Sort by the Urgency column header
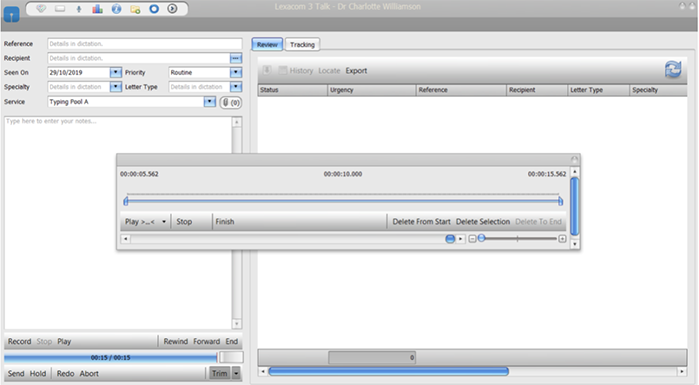The width and height of the screenshot is (699, 385). coord(371,90)
